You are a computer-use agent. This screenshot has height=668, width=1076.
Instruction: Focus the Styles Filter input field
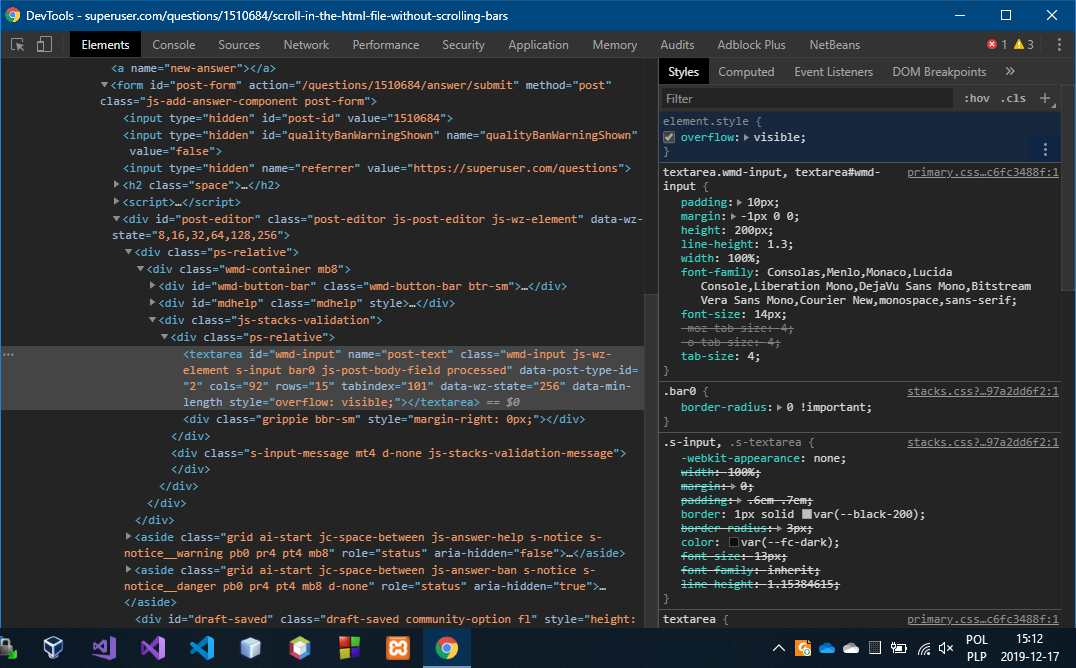coord(807,98)
